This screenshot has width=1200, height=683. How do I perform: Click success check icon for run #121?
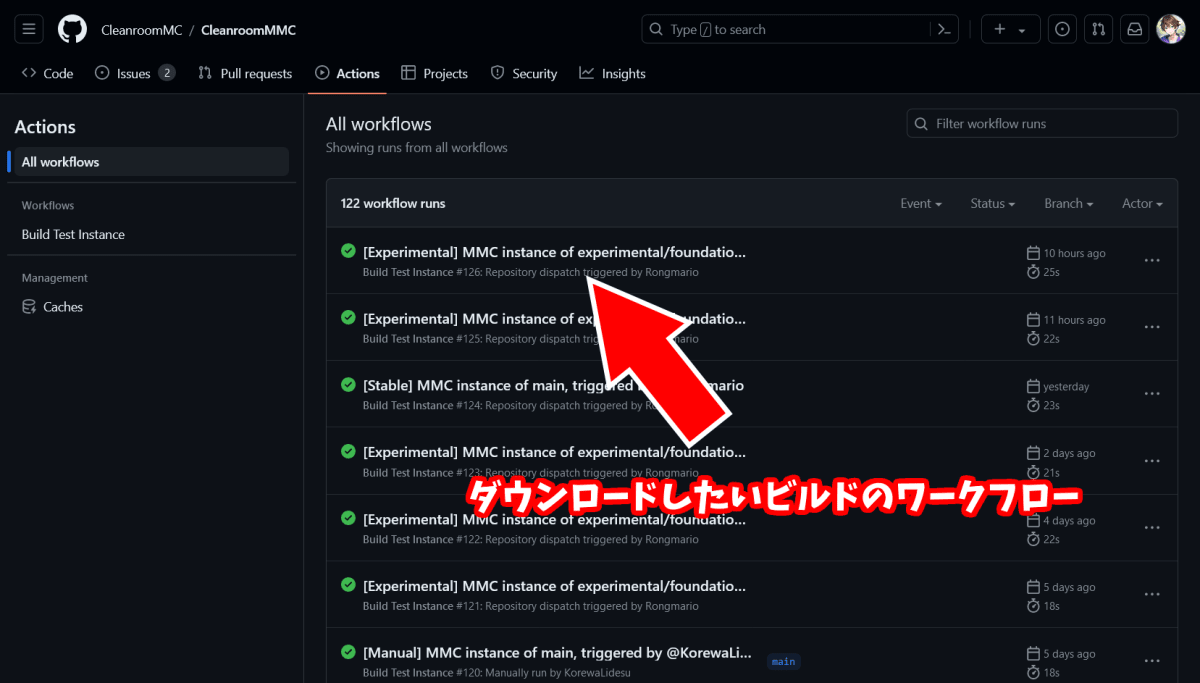(348, 585)
